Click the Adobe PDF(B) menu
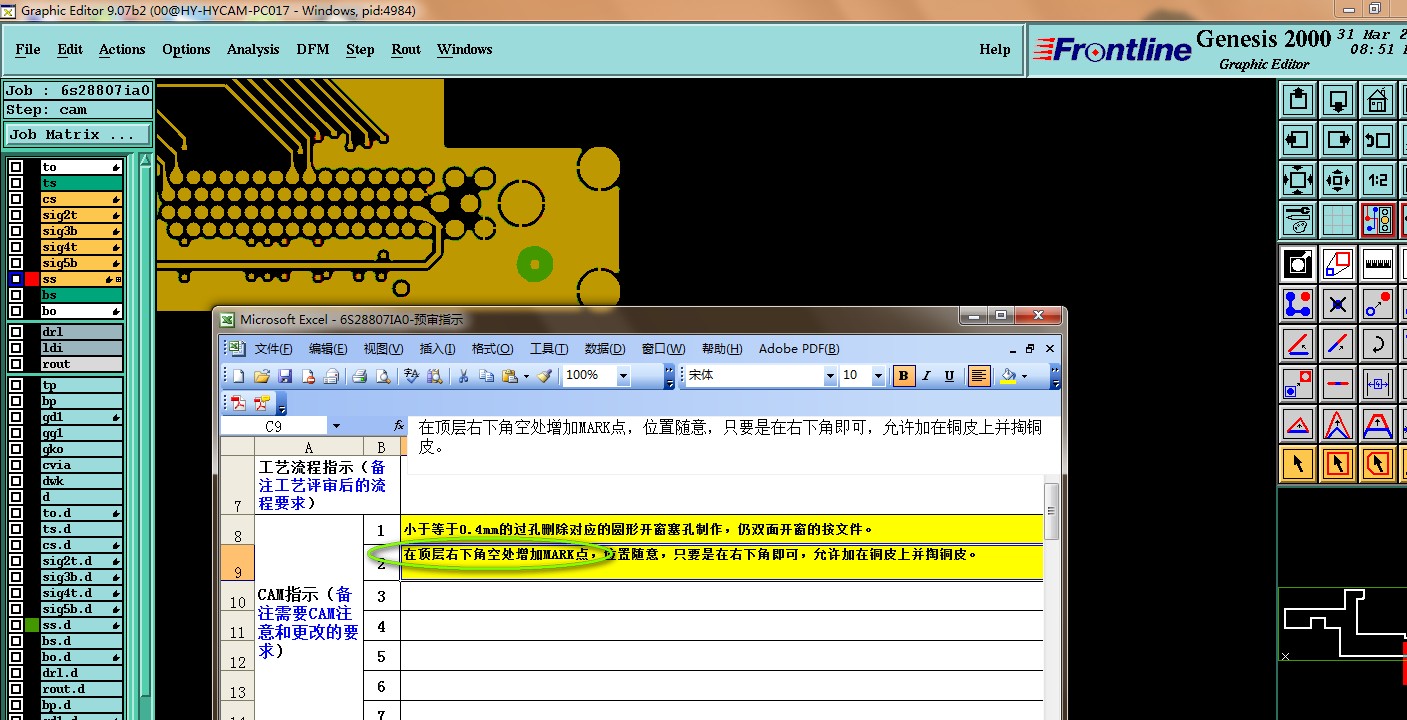 point(799,349)
